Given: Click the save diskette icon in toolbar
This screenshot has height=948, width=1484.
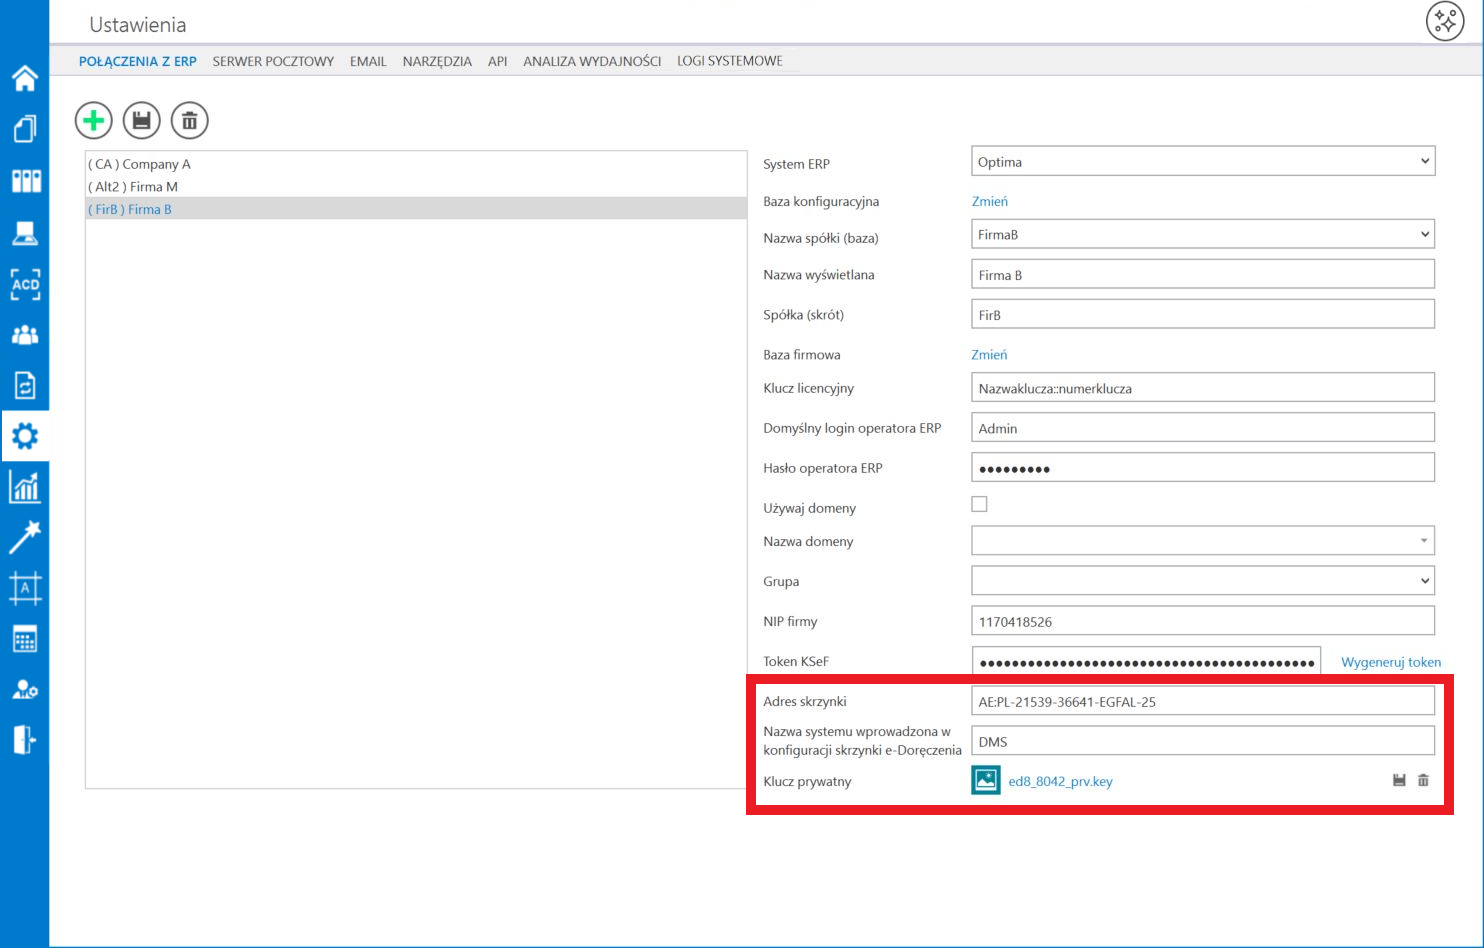Looking at the screenshot, I should tap(142, 121).
